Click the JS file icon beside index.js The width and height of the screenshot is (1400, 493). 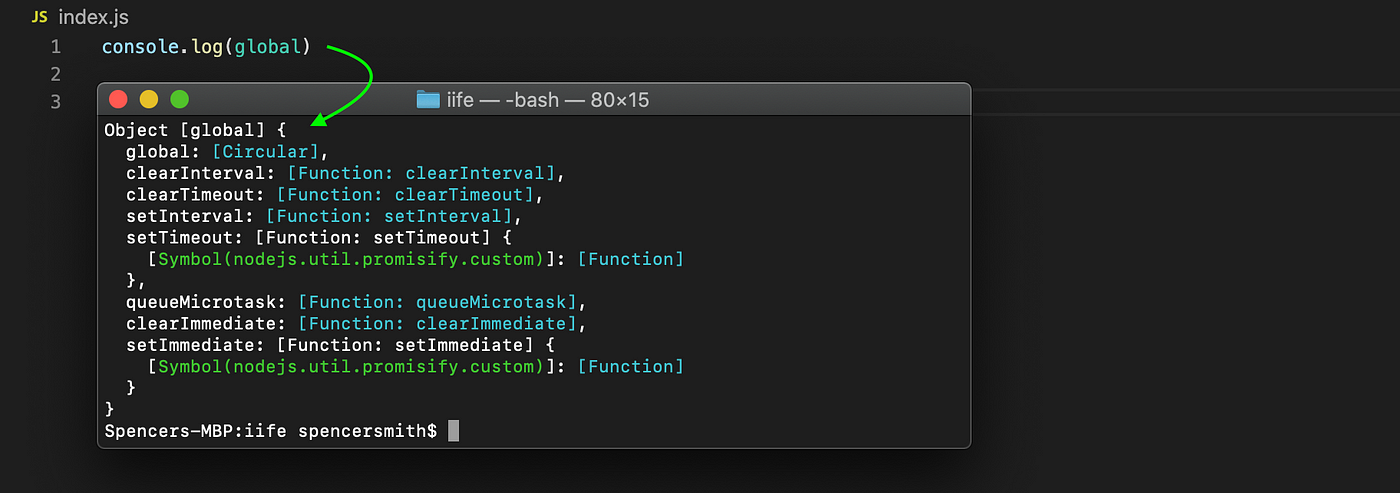pyautogui.click(x=40, y=18)
